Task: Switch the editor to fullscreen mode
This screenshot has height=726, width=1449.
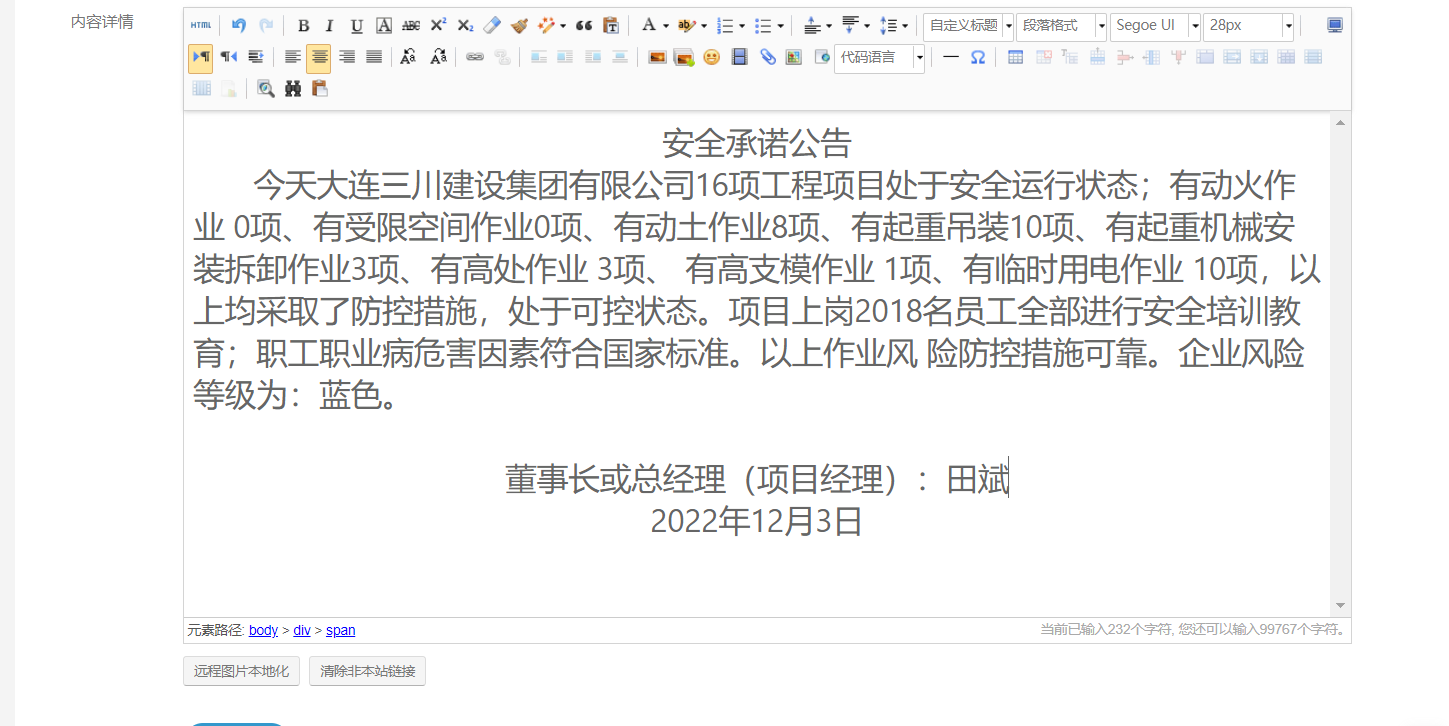Action: pos(1335,26)
